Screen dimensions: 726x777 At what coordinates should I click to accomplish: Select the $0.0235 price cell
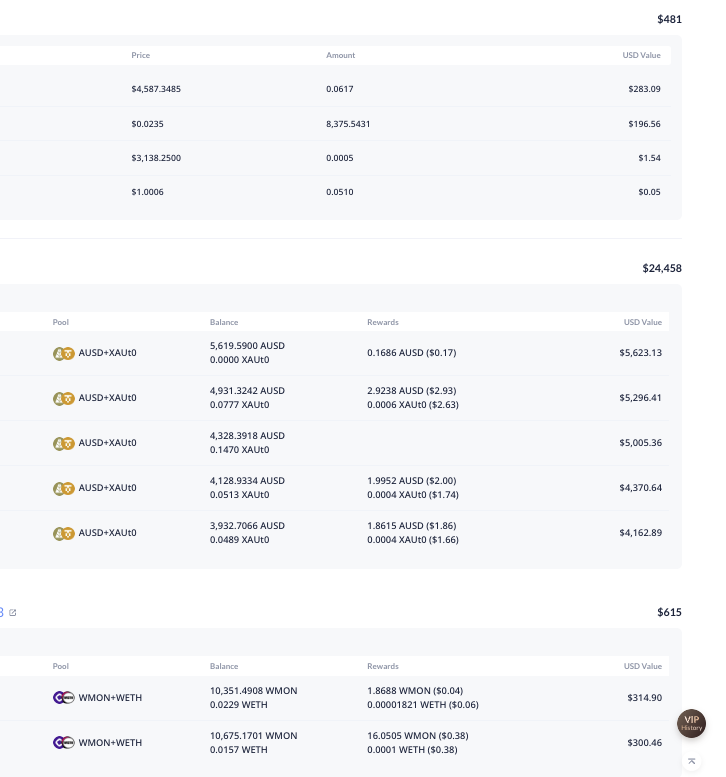coord(147,124)
